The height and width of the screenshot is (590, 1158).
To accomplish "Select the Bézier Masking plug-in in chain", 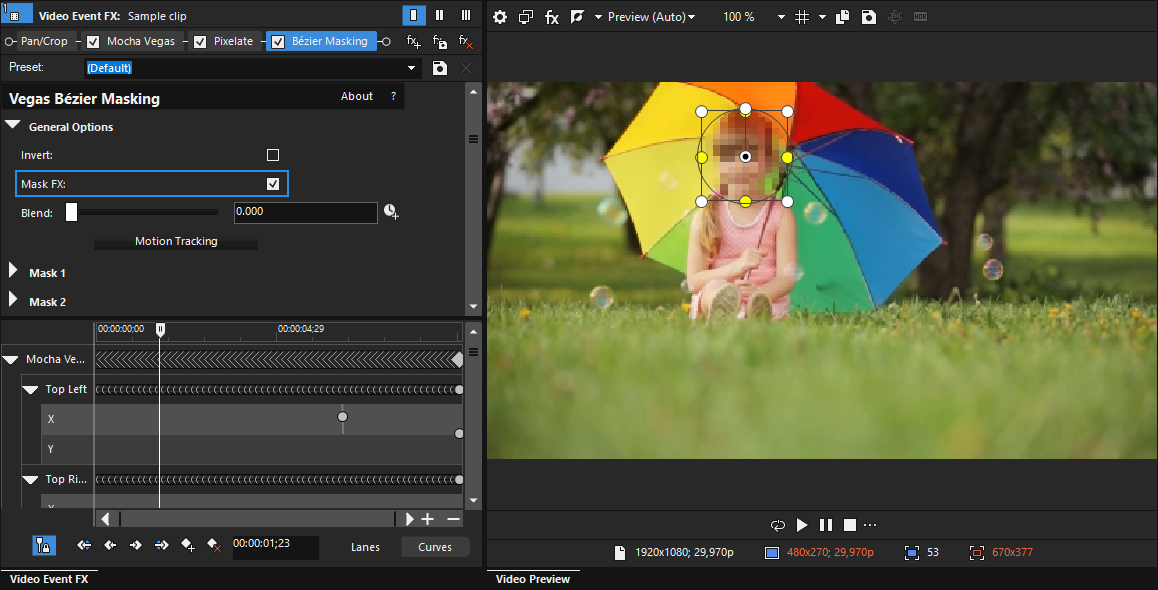I will (329, 41).
